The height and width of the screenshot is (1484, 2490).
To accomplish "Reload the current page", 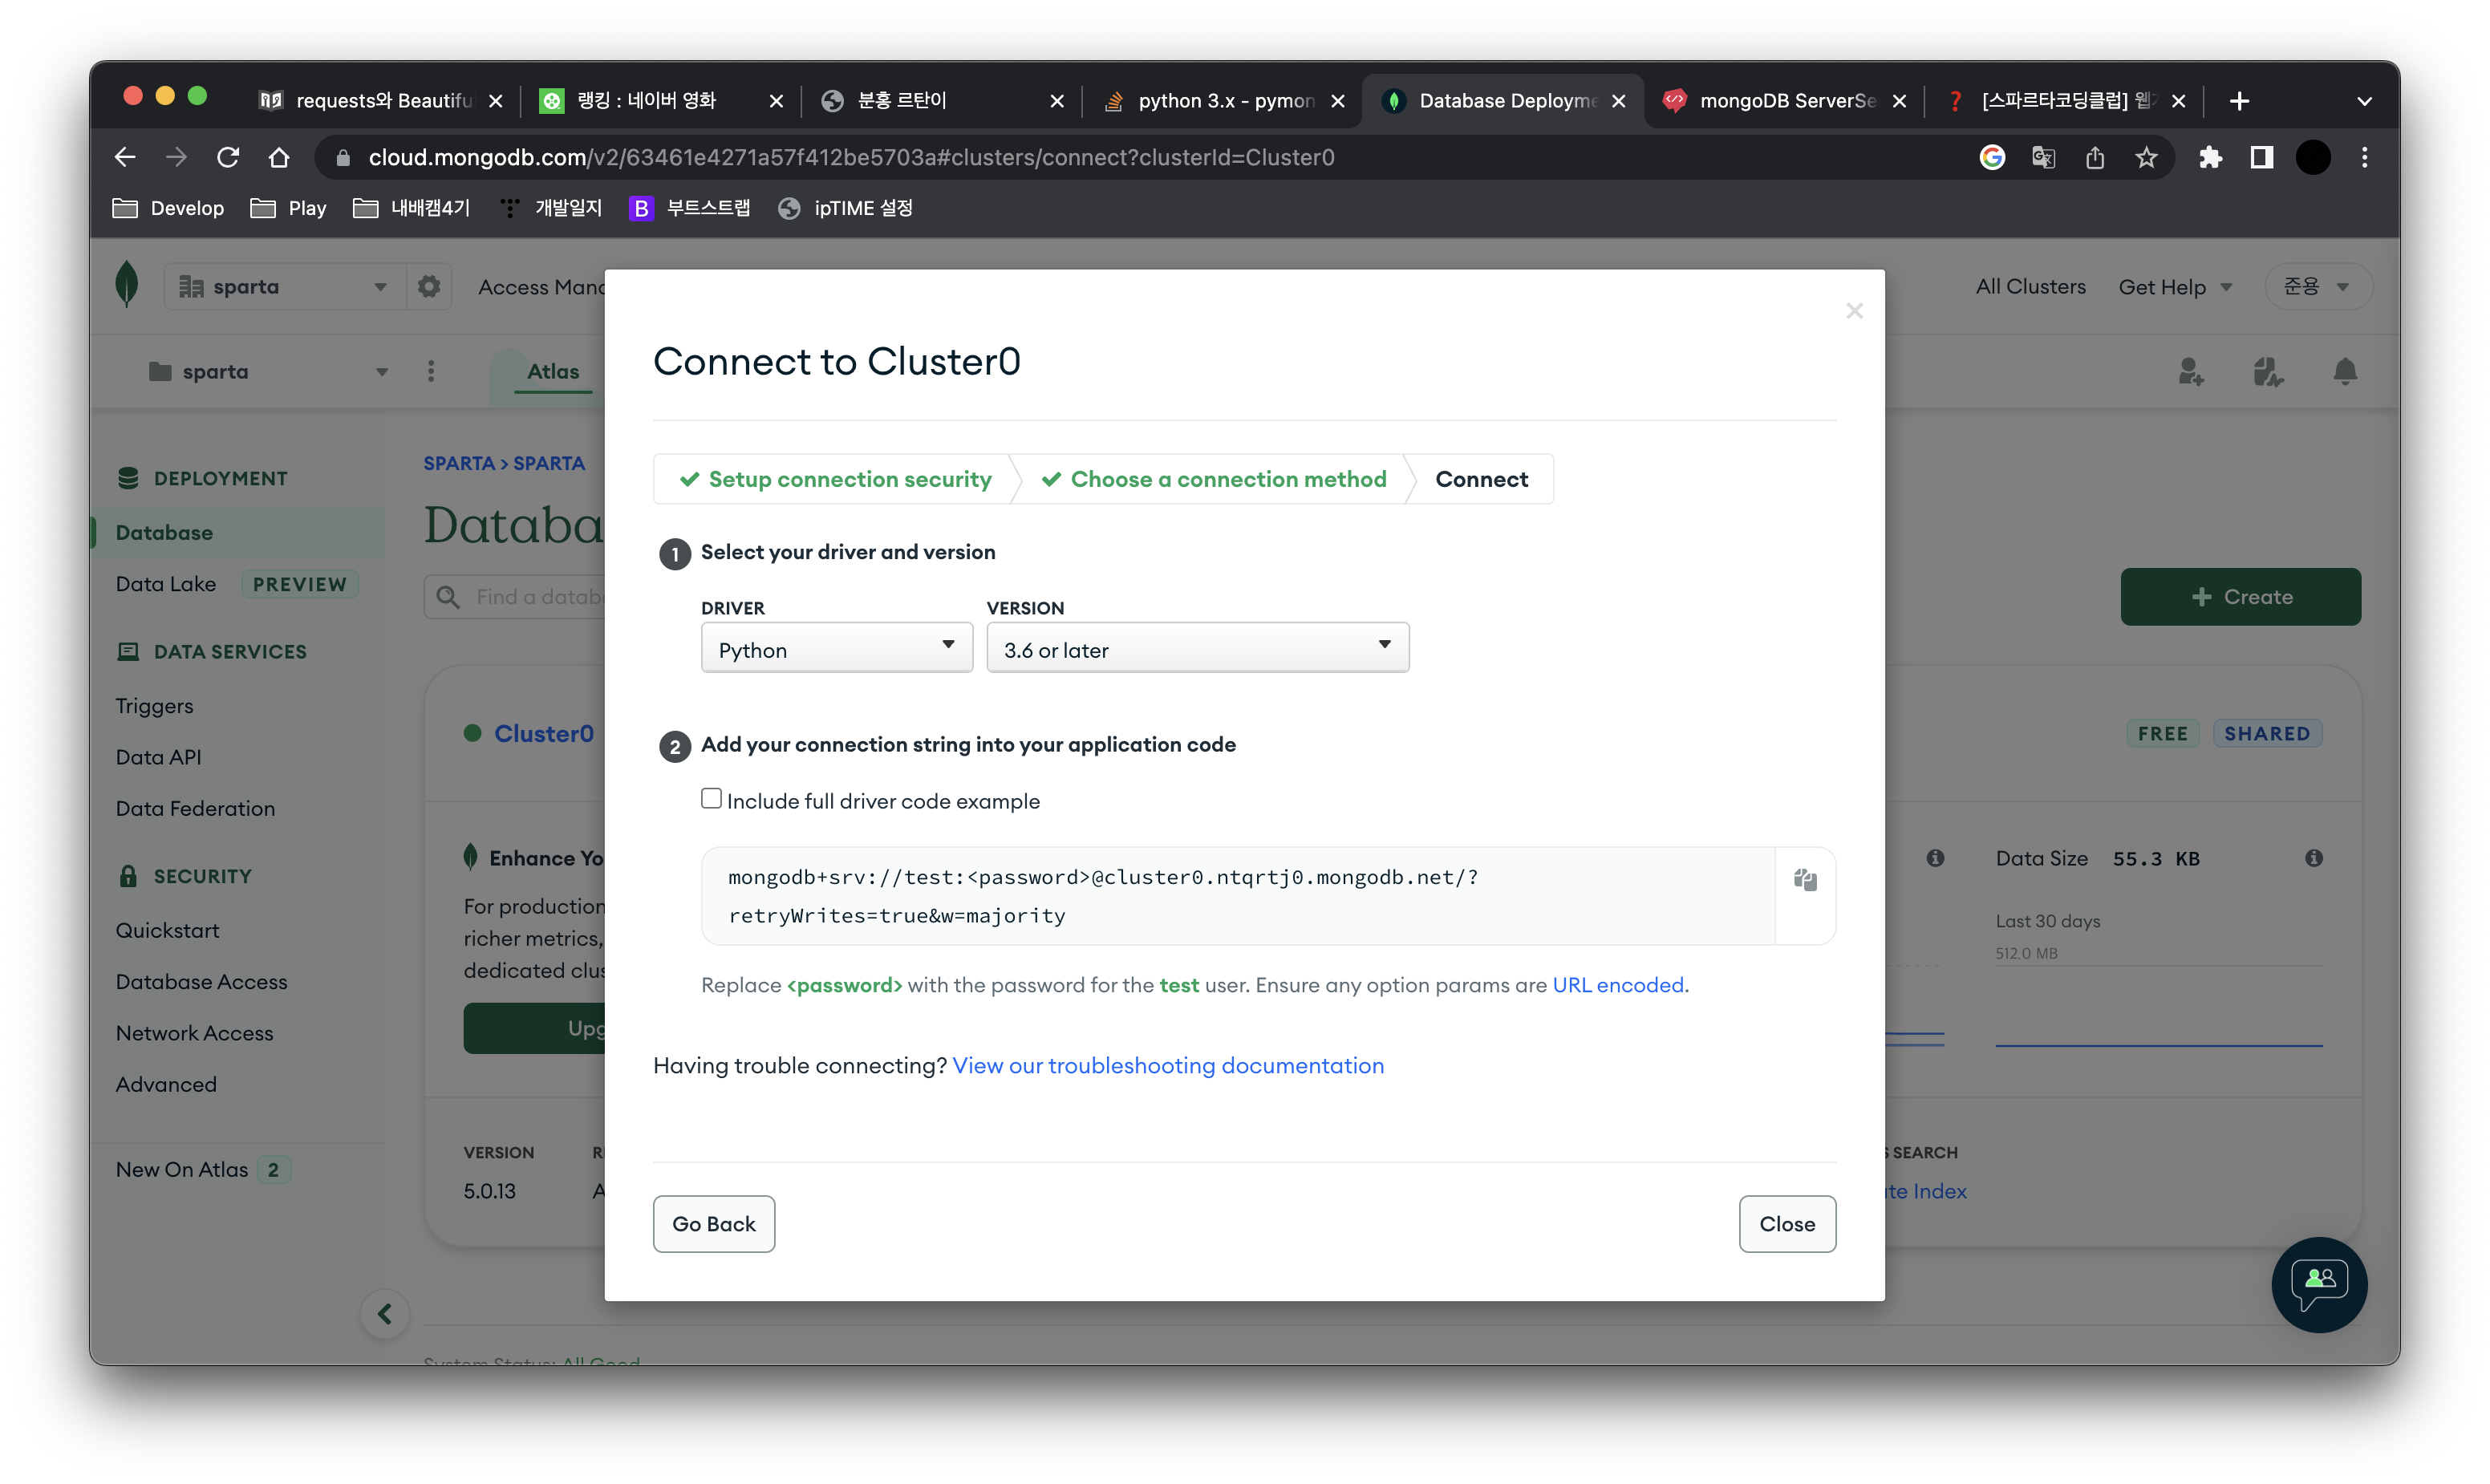I will tap(228, 157).
